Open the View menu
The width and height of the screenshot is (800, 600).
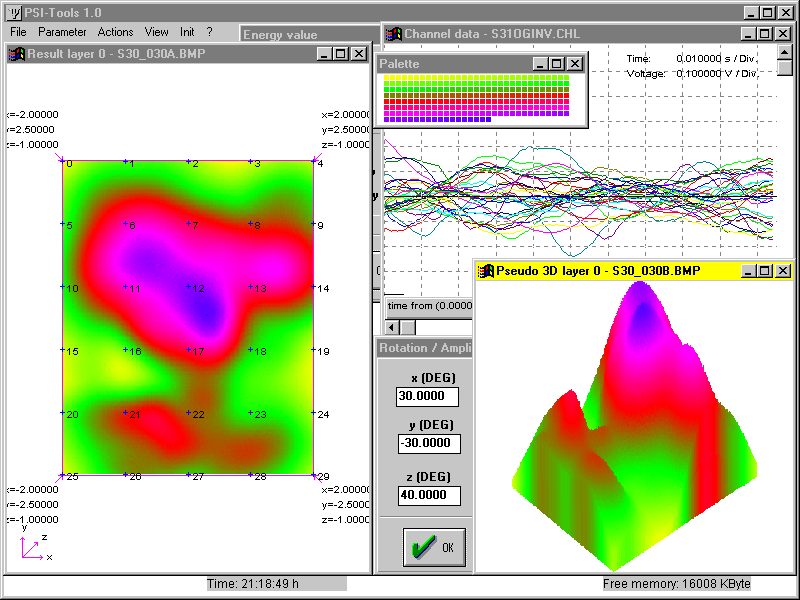[x=156, y=32]
